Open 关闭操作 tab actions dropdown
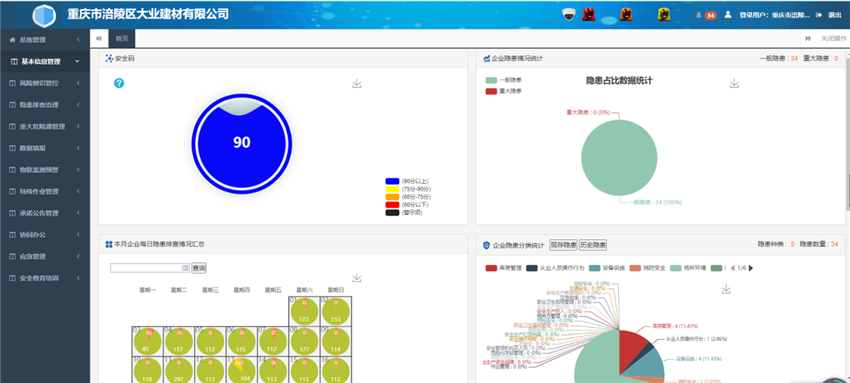The width and height of the screenshot is (850, 383). (833, 38)
